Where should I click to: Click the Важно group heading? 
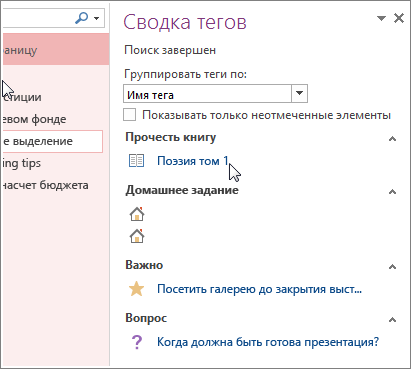tap(144, 265)
